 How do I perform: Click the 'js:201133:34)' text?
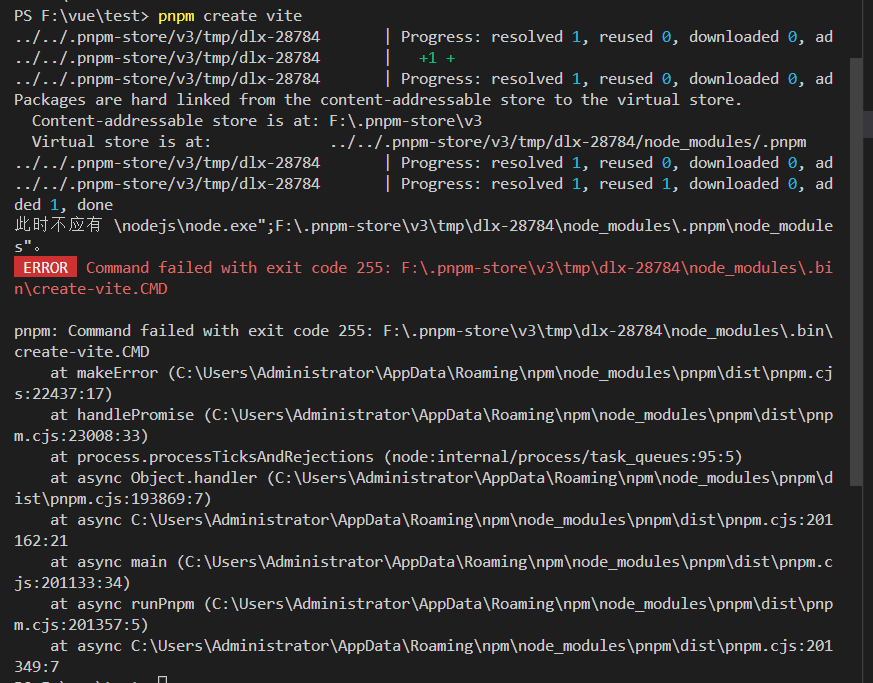pos(72,583)
